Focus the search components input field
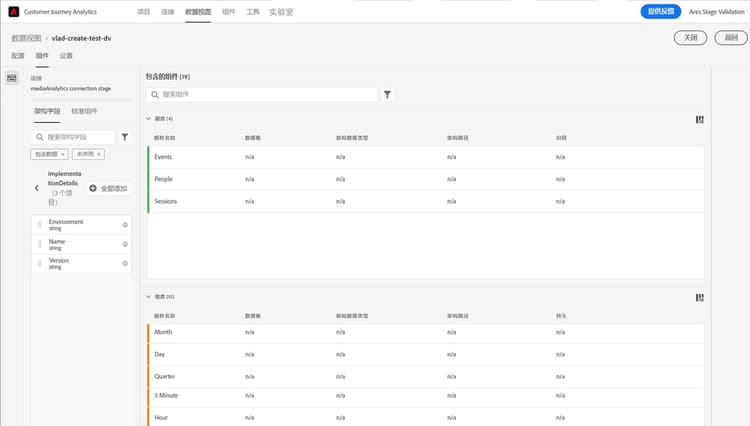The height and width of the screenshot is (426, 750). pos(262,95)
